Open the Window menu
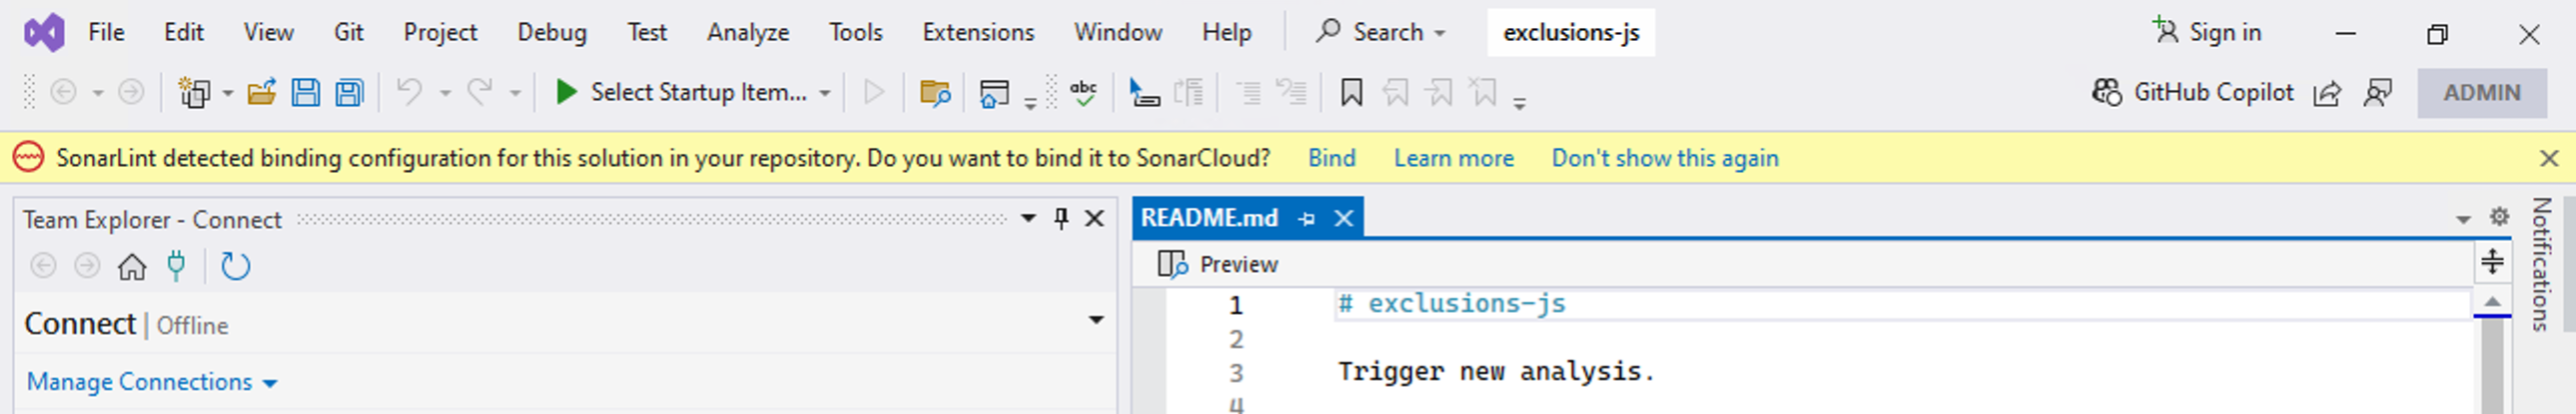This screenshot has width=2576, height=414. [1118, 32]
